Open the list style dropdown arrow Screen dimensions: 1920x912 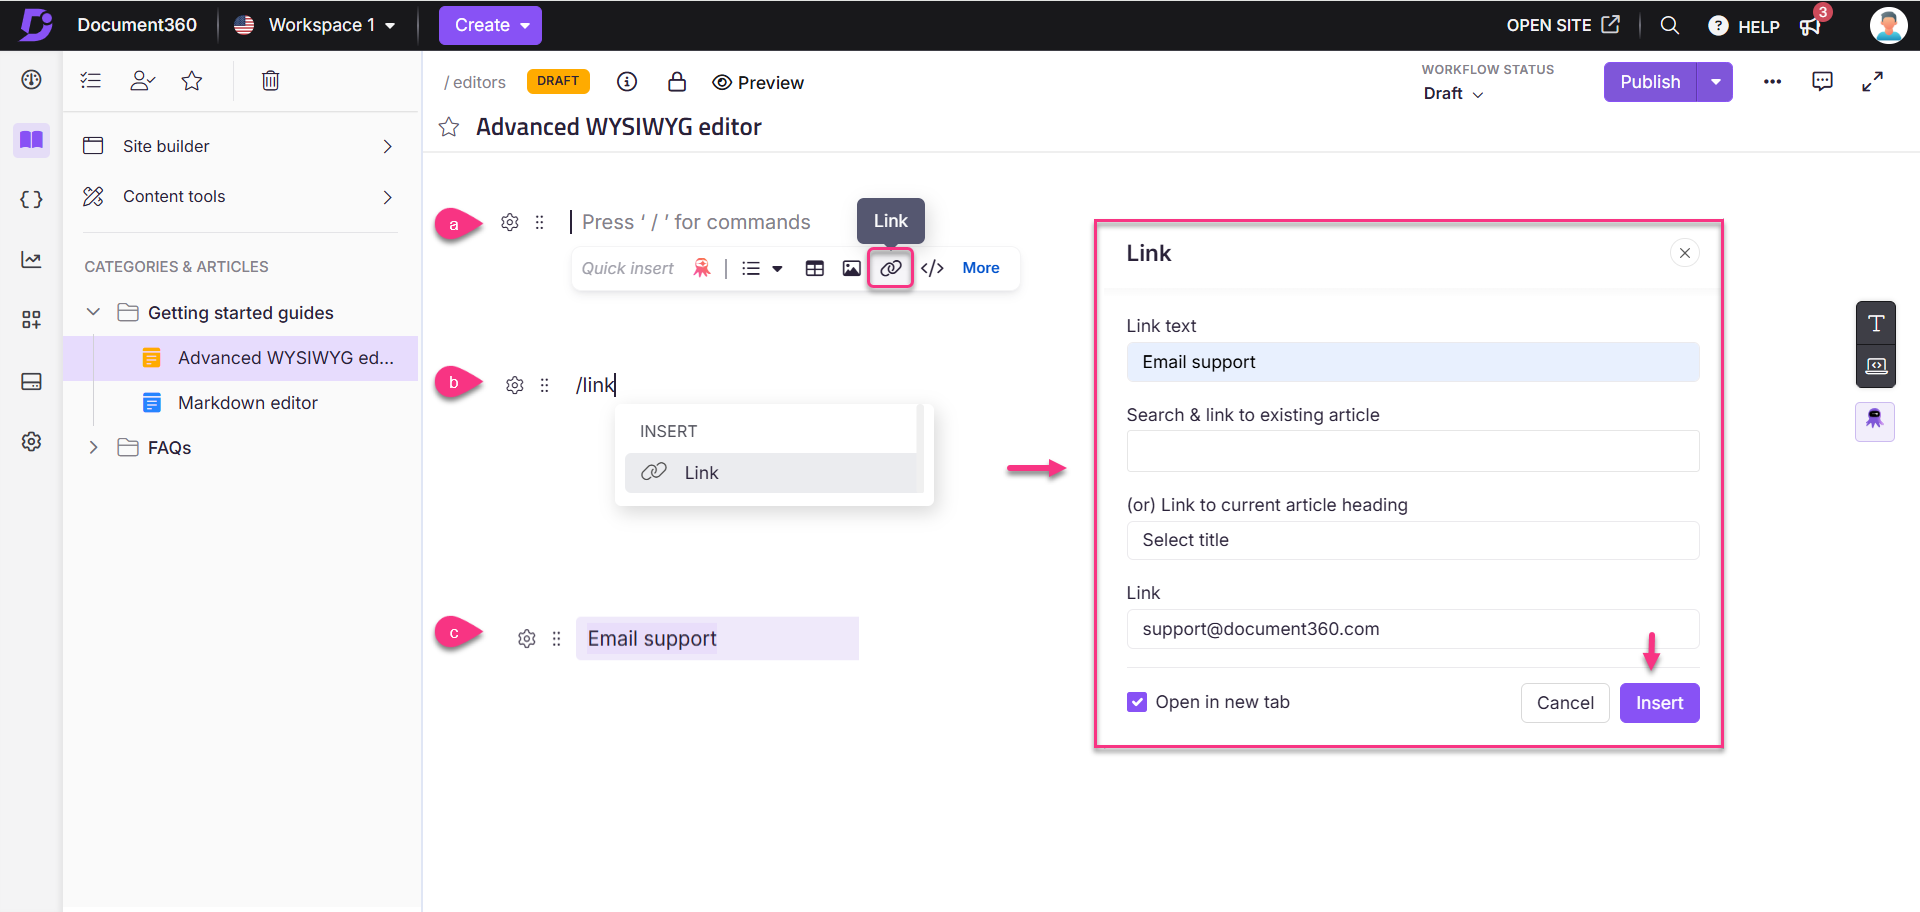[x=777, y=268]
